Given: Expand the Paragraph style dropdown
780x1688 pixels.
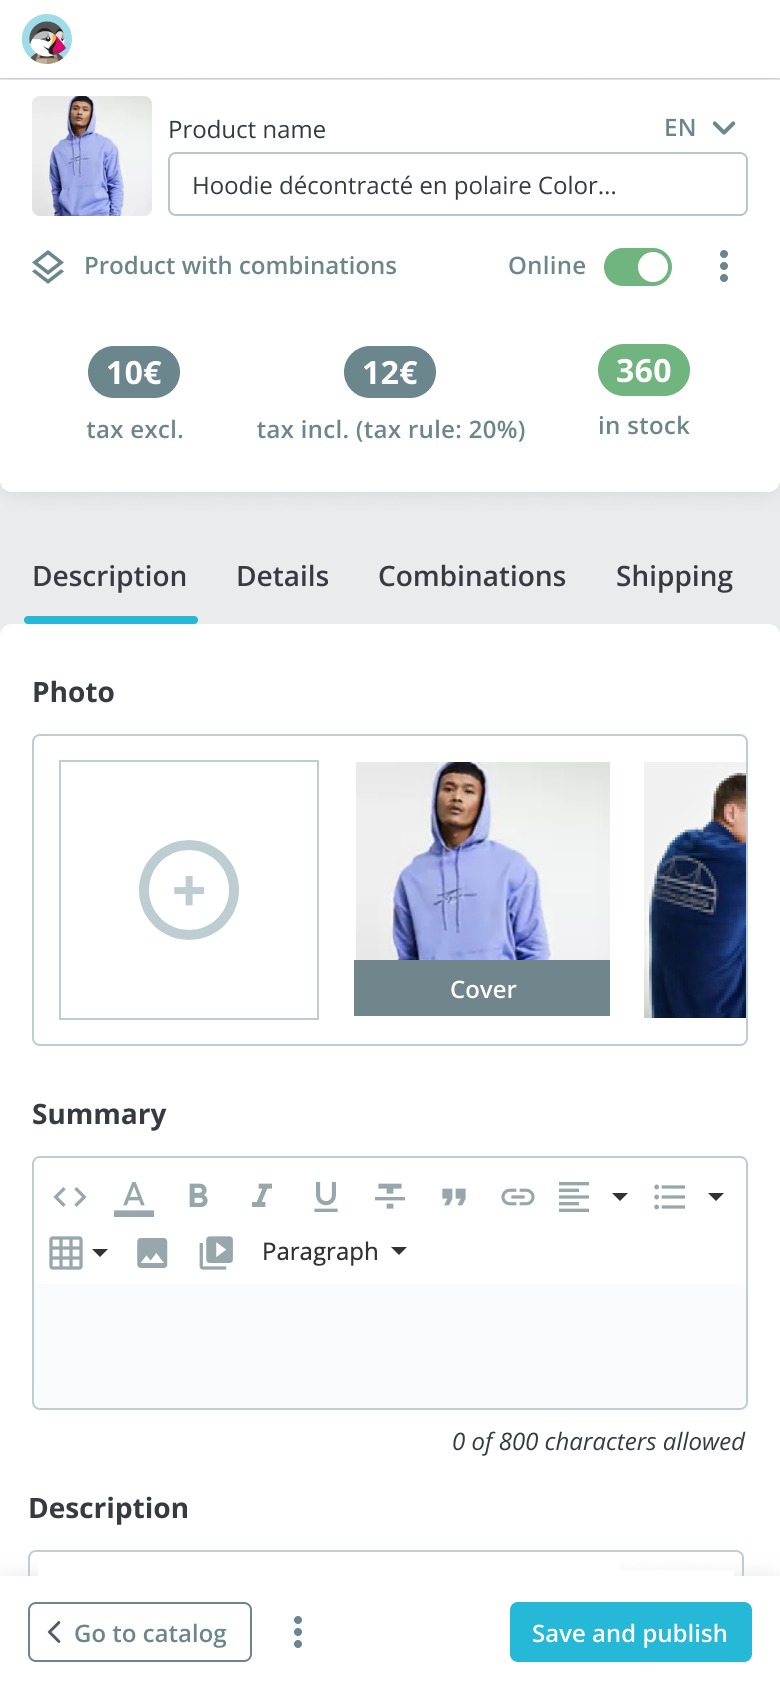Looking at the screenshot, I should (x=334, y=1251).
